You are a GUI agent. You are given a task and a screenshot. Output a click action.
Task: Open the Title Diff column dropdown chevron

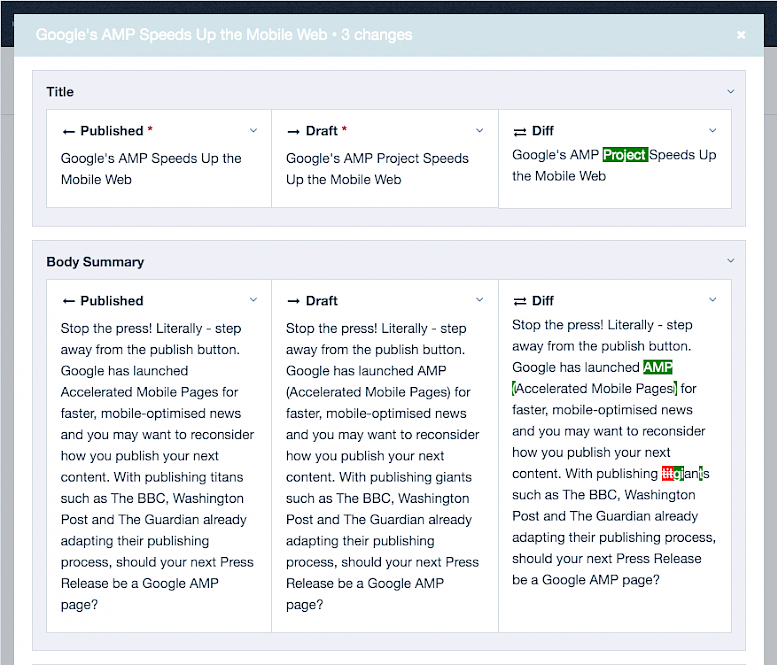pyautogui.click(x=712, y=131)
